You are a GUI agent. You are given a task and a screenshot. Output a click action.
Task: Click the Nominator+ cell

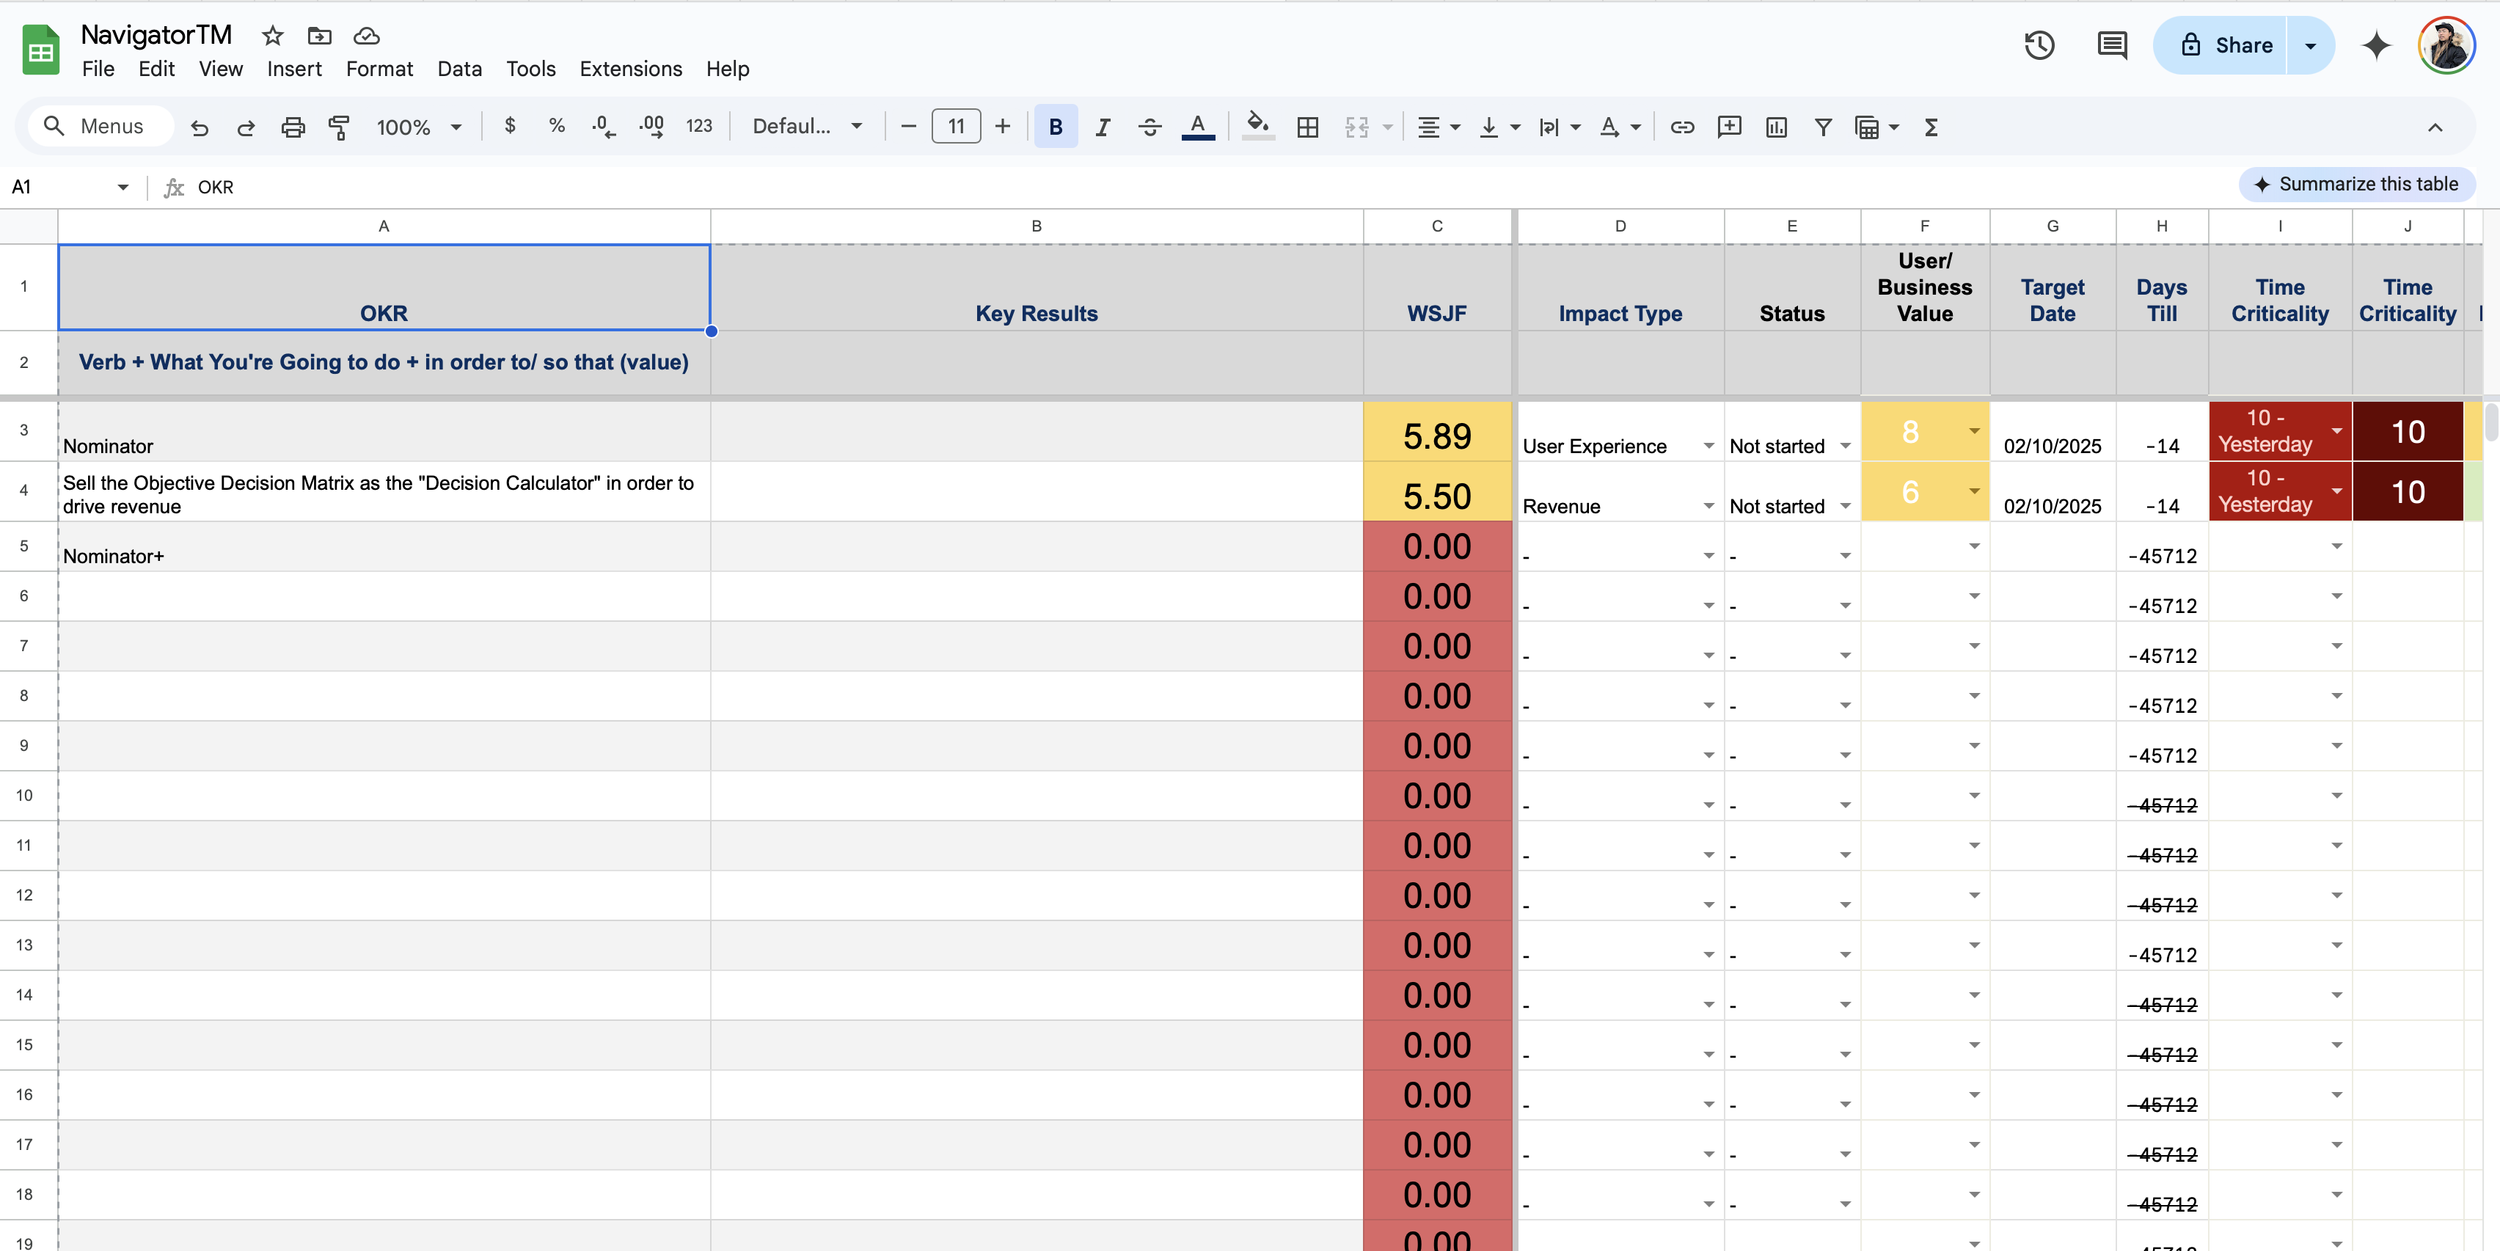click(384, 546)
